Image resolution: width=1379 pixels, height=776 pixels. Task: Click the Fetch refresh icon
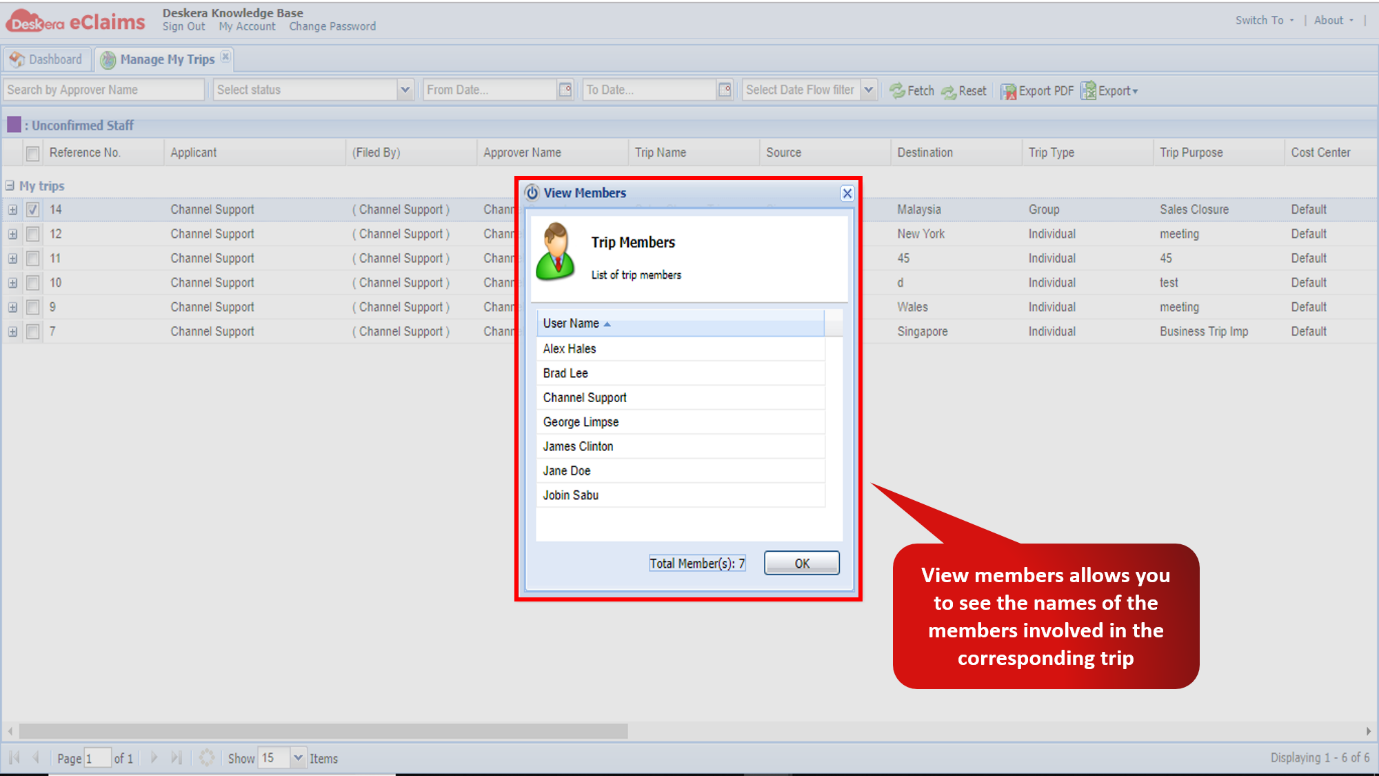point(897,91)
